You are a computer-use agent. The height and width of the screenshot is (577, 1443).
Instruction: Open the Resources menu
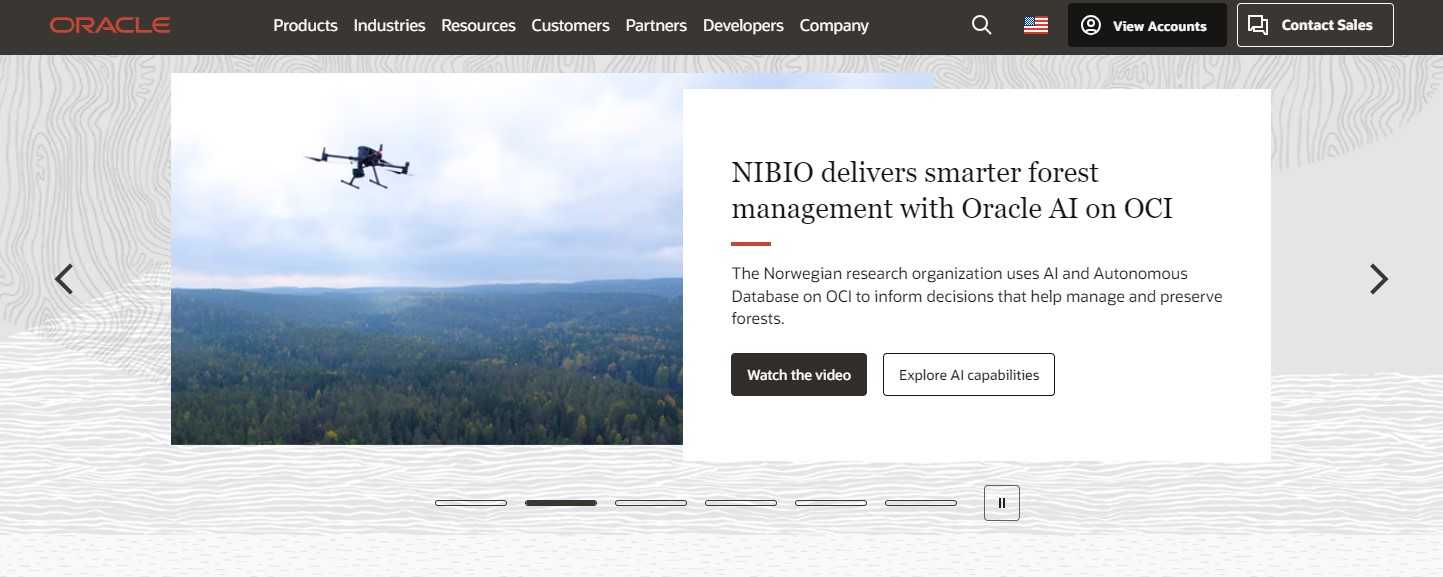point(478,25)
